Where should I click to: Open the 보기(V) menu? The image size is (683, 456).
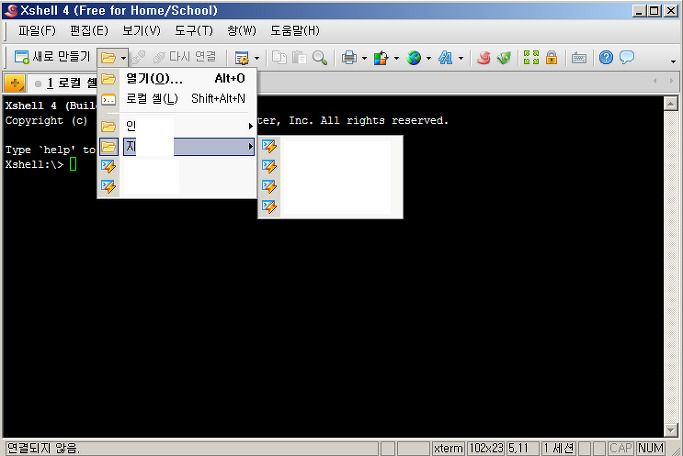pos(142,30)
